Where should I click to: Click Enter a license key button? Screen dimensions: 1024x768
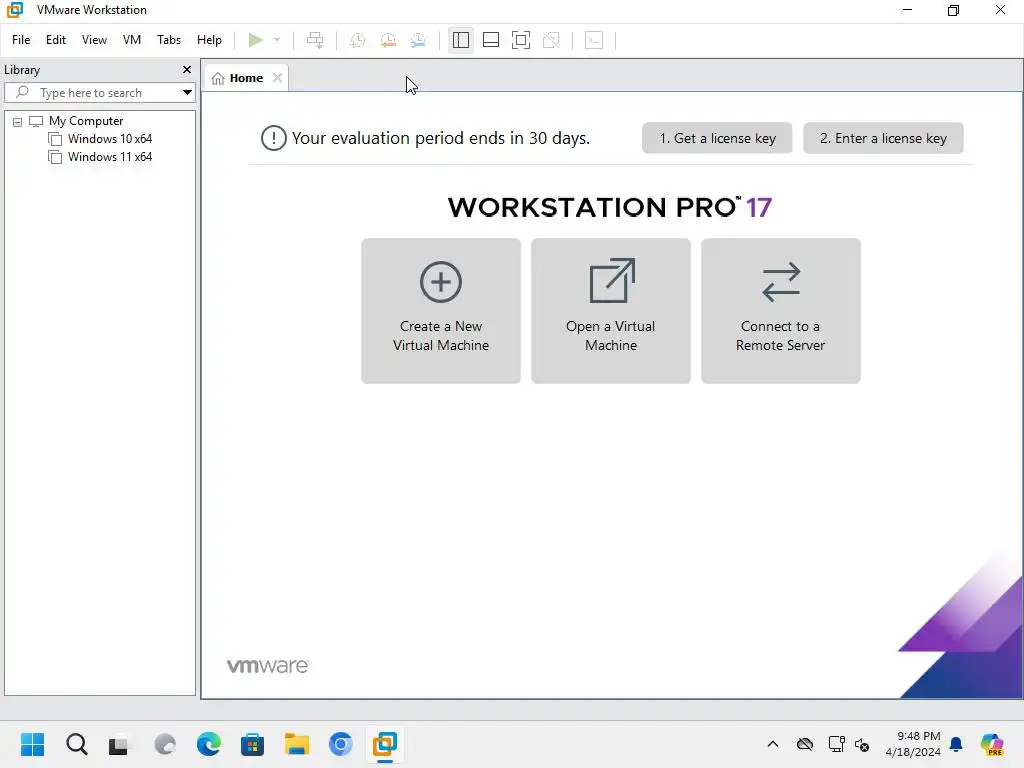pyautogui.click(x=883, y=138)
